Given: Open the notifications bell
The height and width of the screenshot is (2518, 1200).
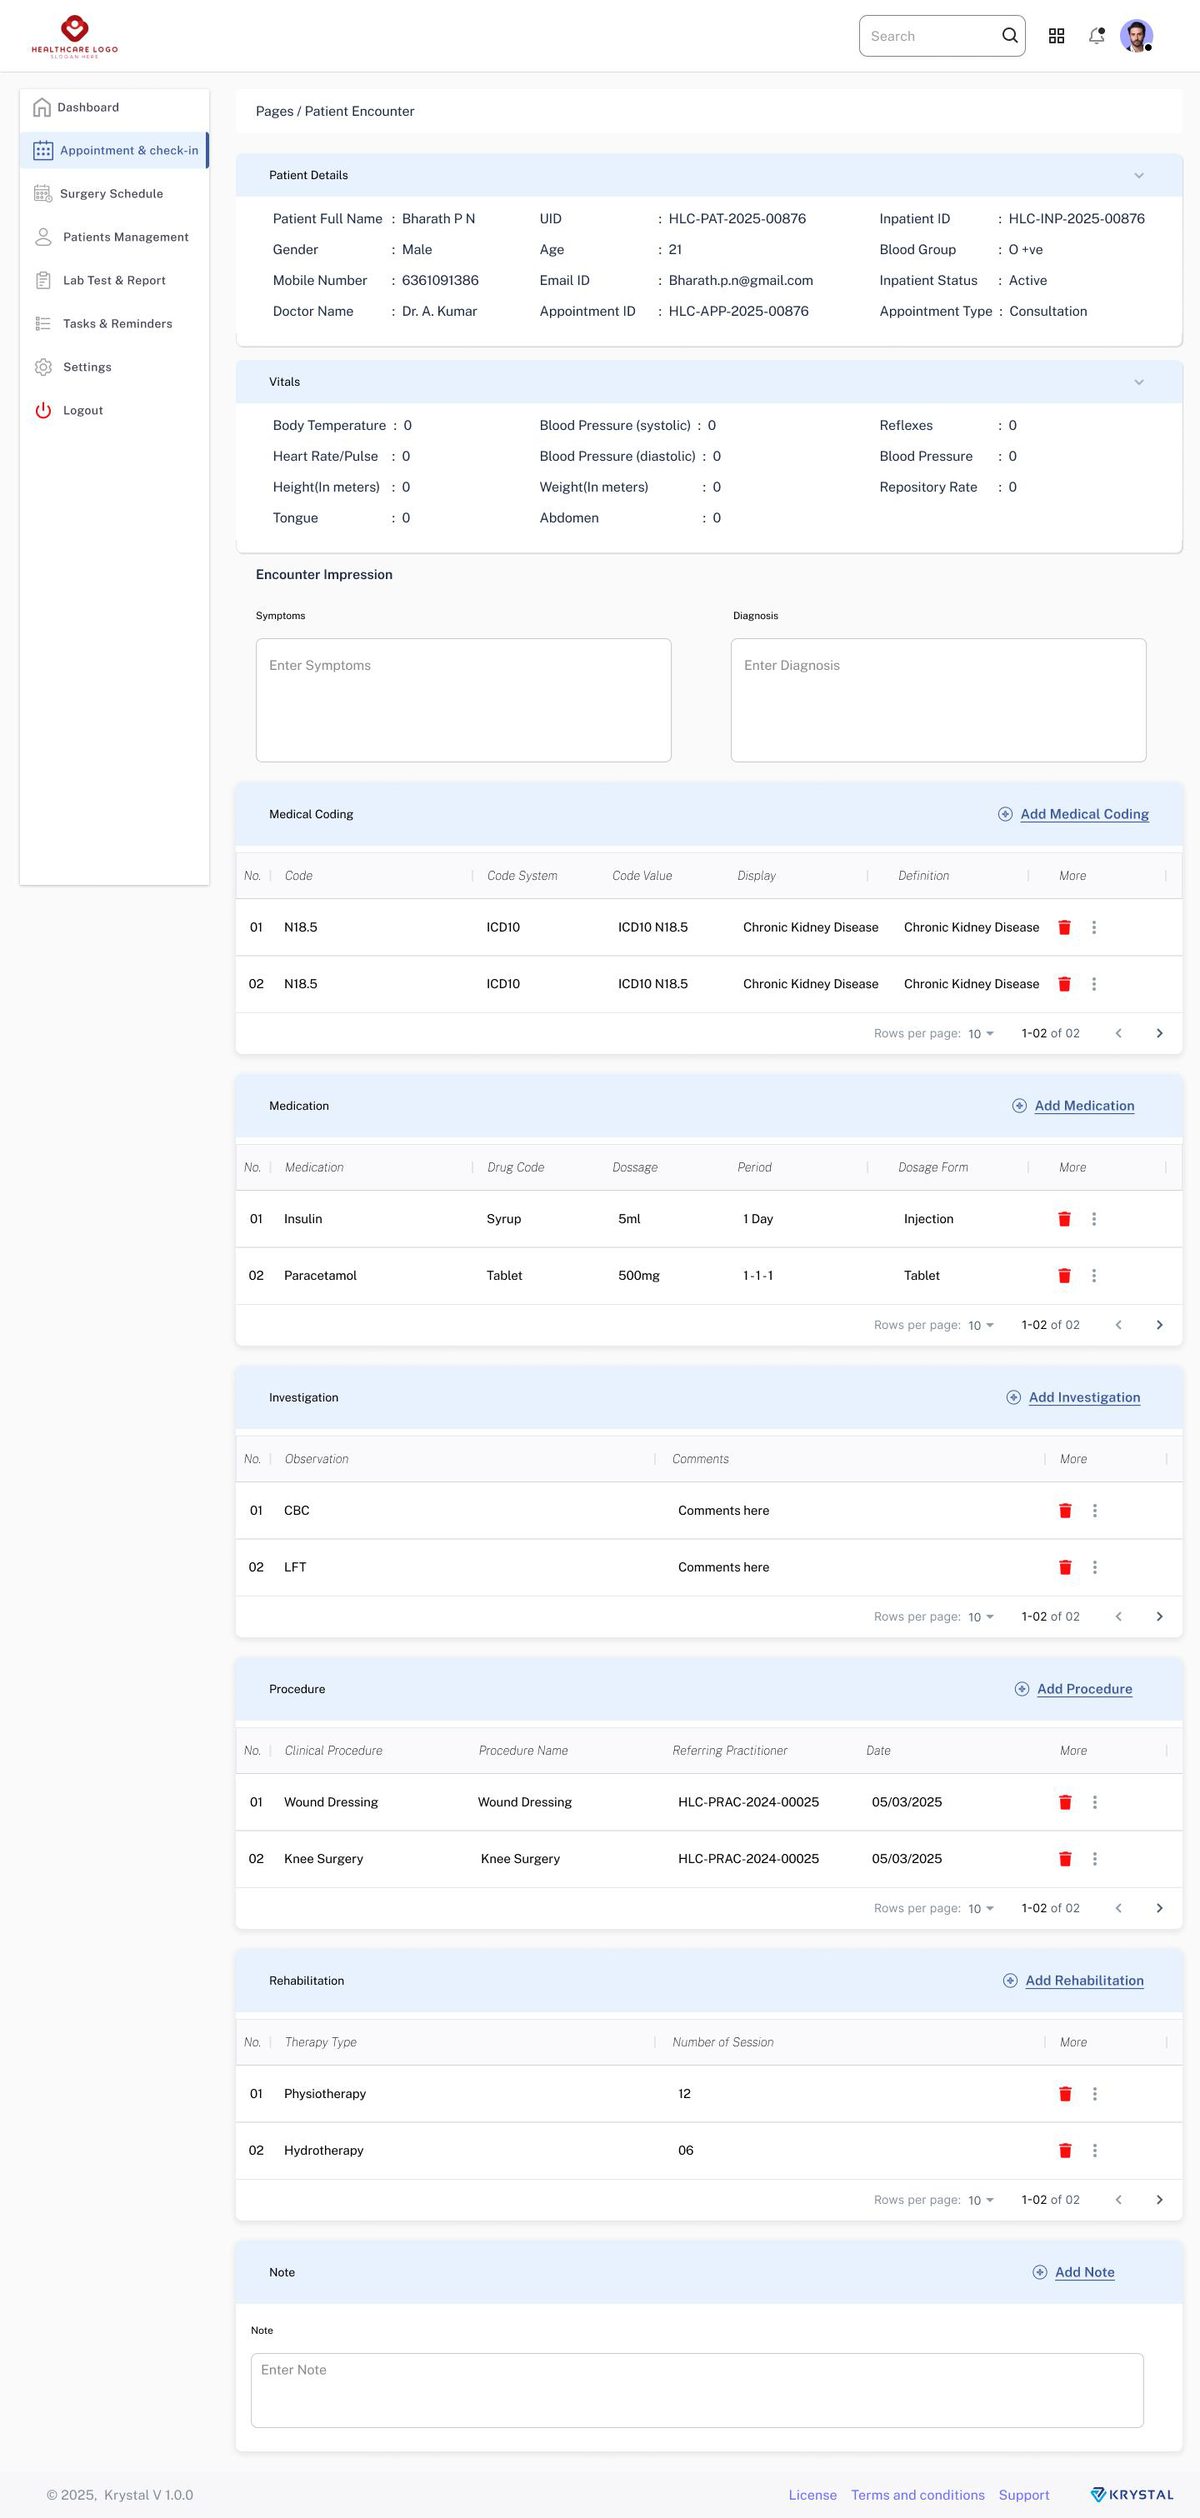Looking at the screenshot, I should (x=1097, y=36).
